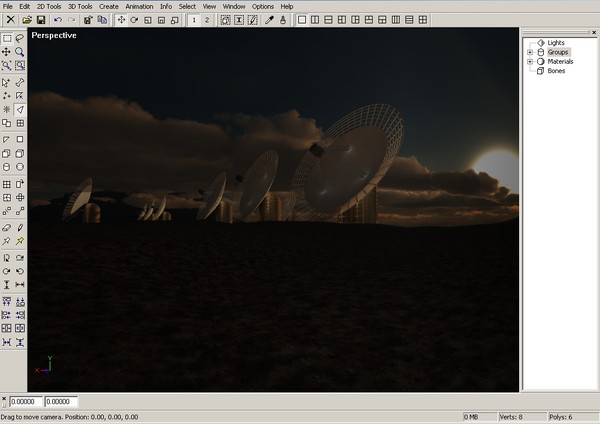
Task: Choose the two vertical panes viewport layout
Action: click(x=315, y=20)
